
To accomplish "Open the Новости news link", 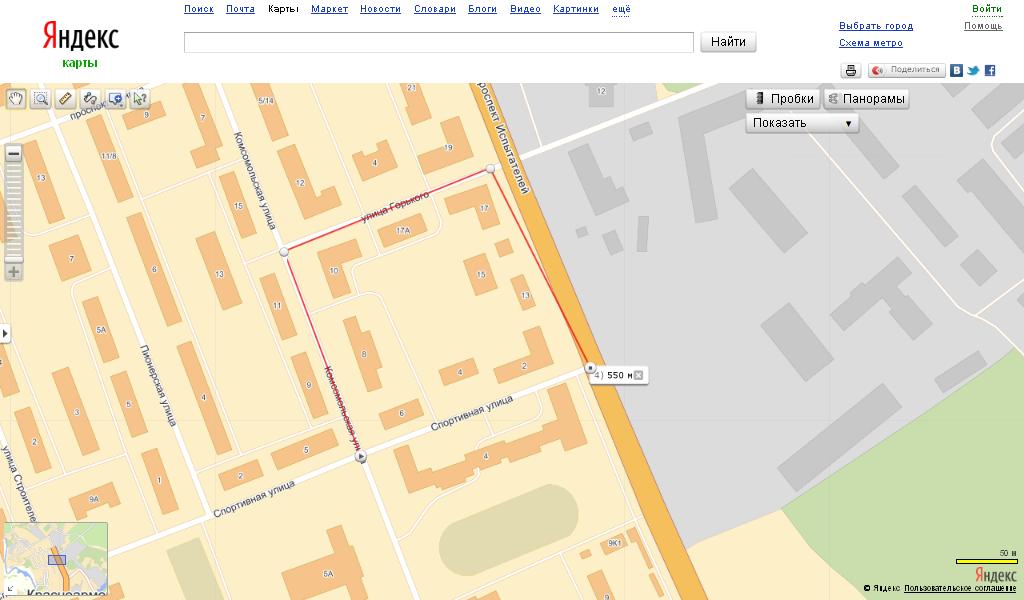I will point(380,9).
